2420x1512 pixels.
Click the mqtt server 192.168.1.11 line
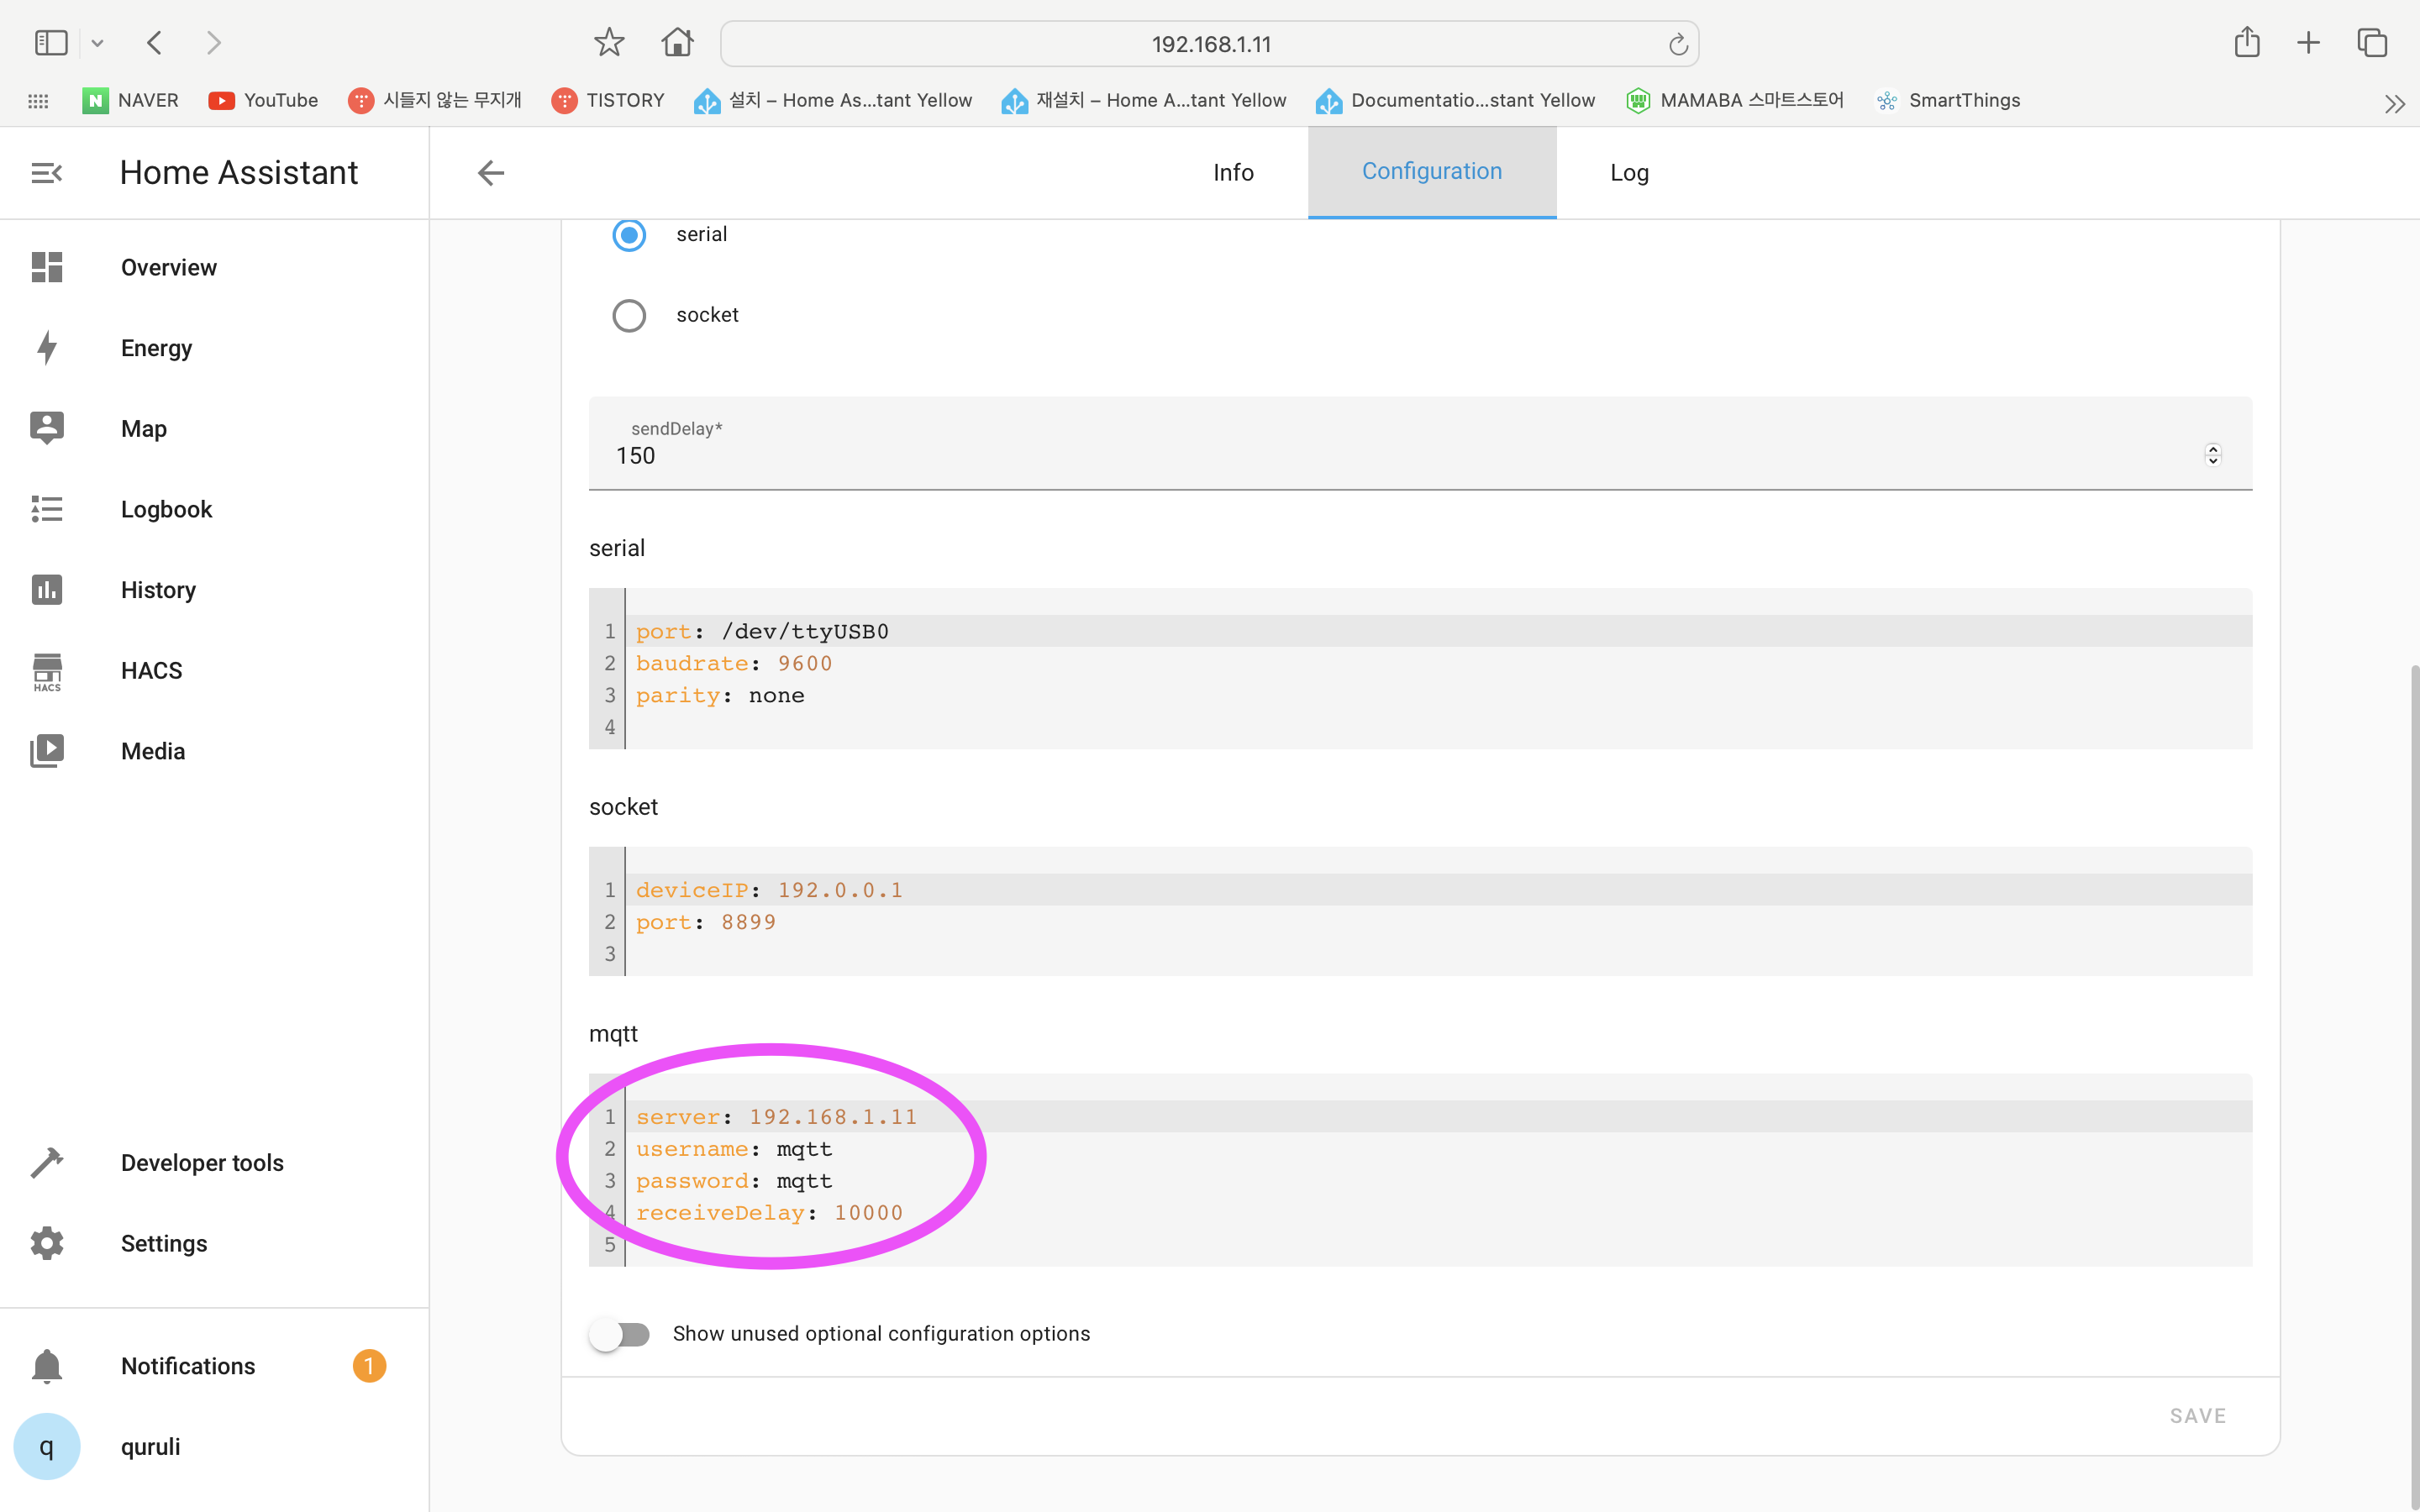point(1438,1117)
